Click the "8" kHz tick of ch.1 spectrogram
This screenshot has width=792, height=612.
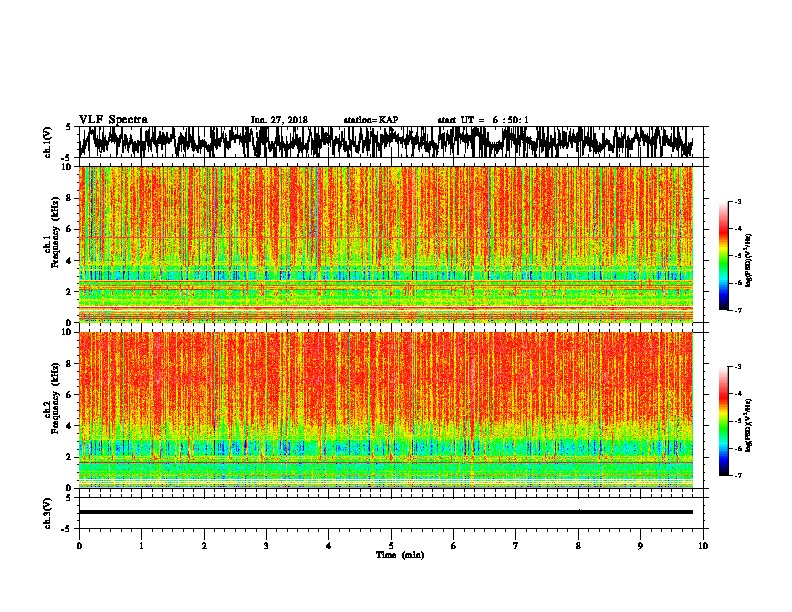click(x=70, y=198)
